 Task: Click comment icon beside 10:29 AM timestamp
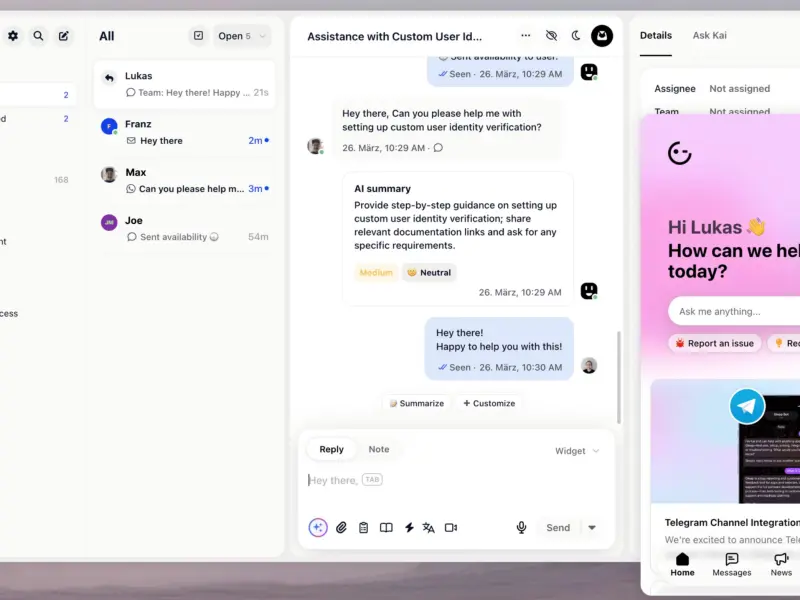438,148
